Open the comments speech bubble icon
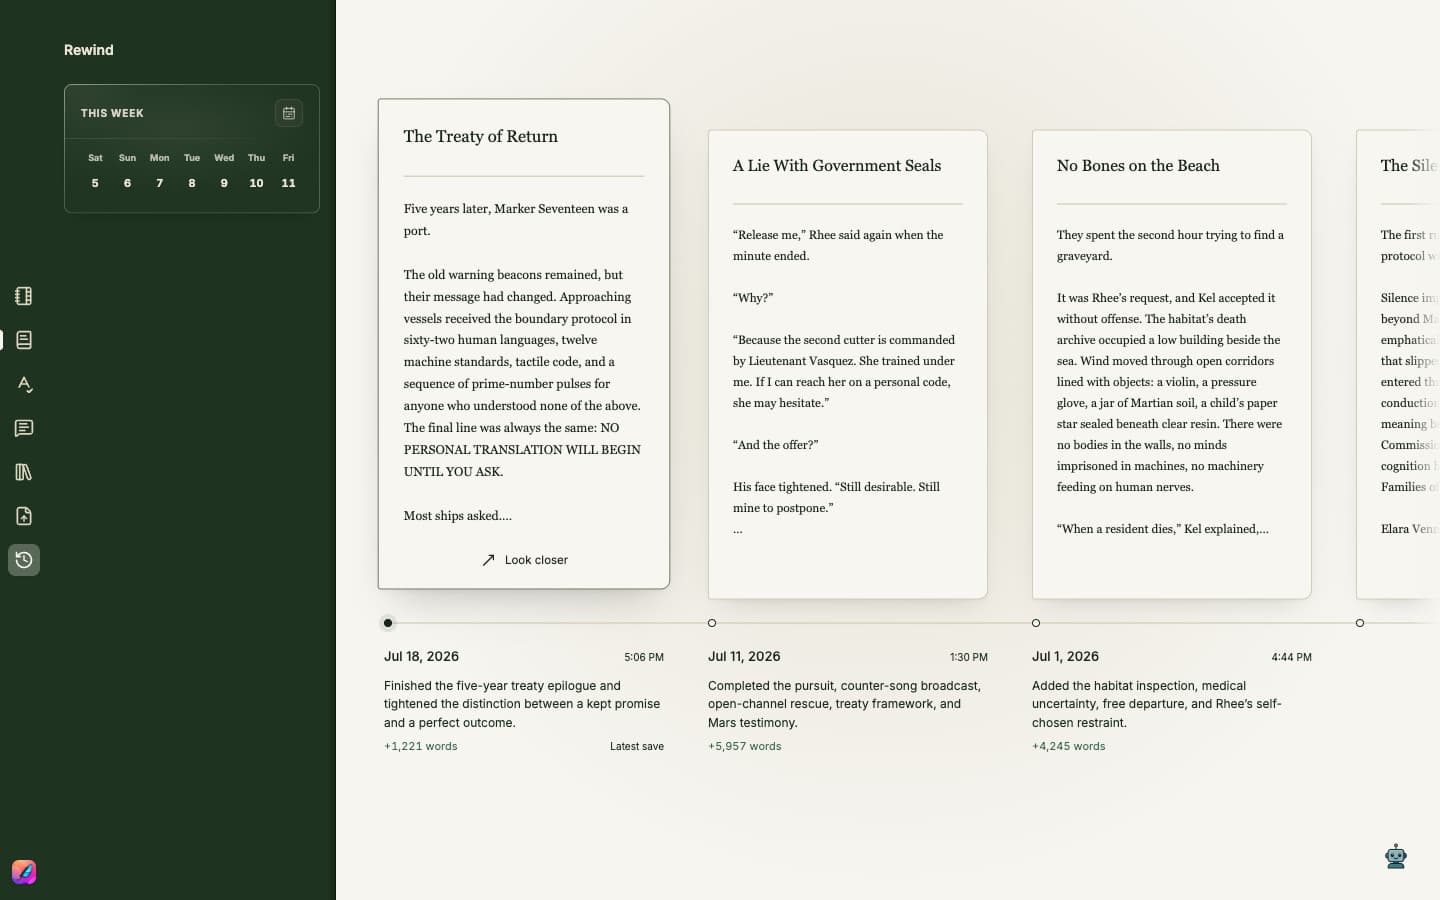 (x=24, y=428)
